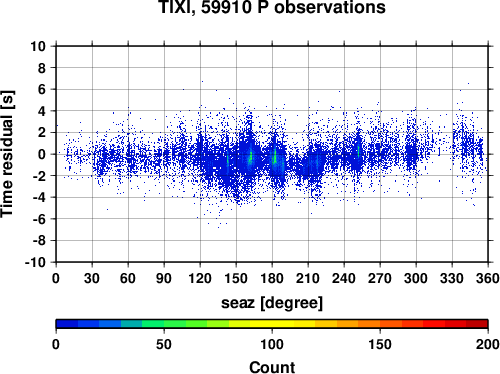Click the x-axis tick label 270

click(x=380, y=278)
